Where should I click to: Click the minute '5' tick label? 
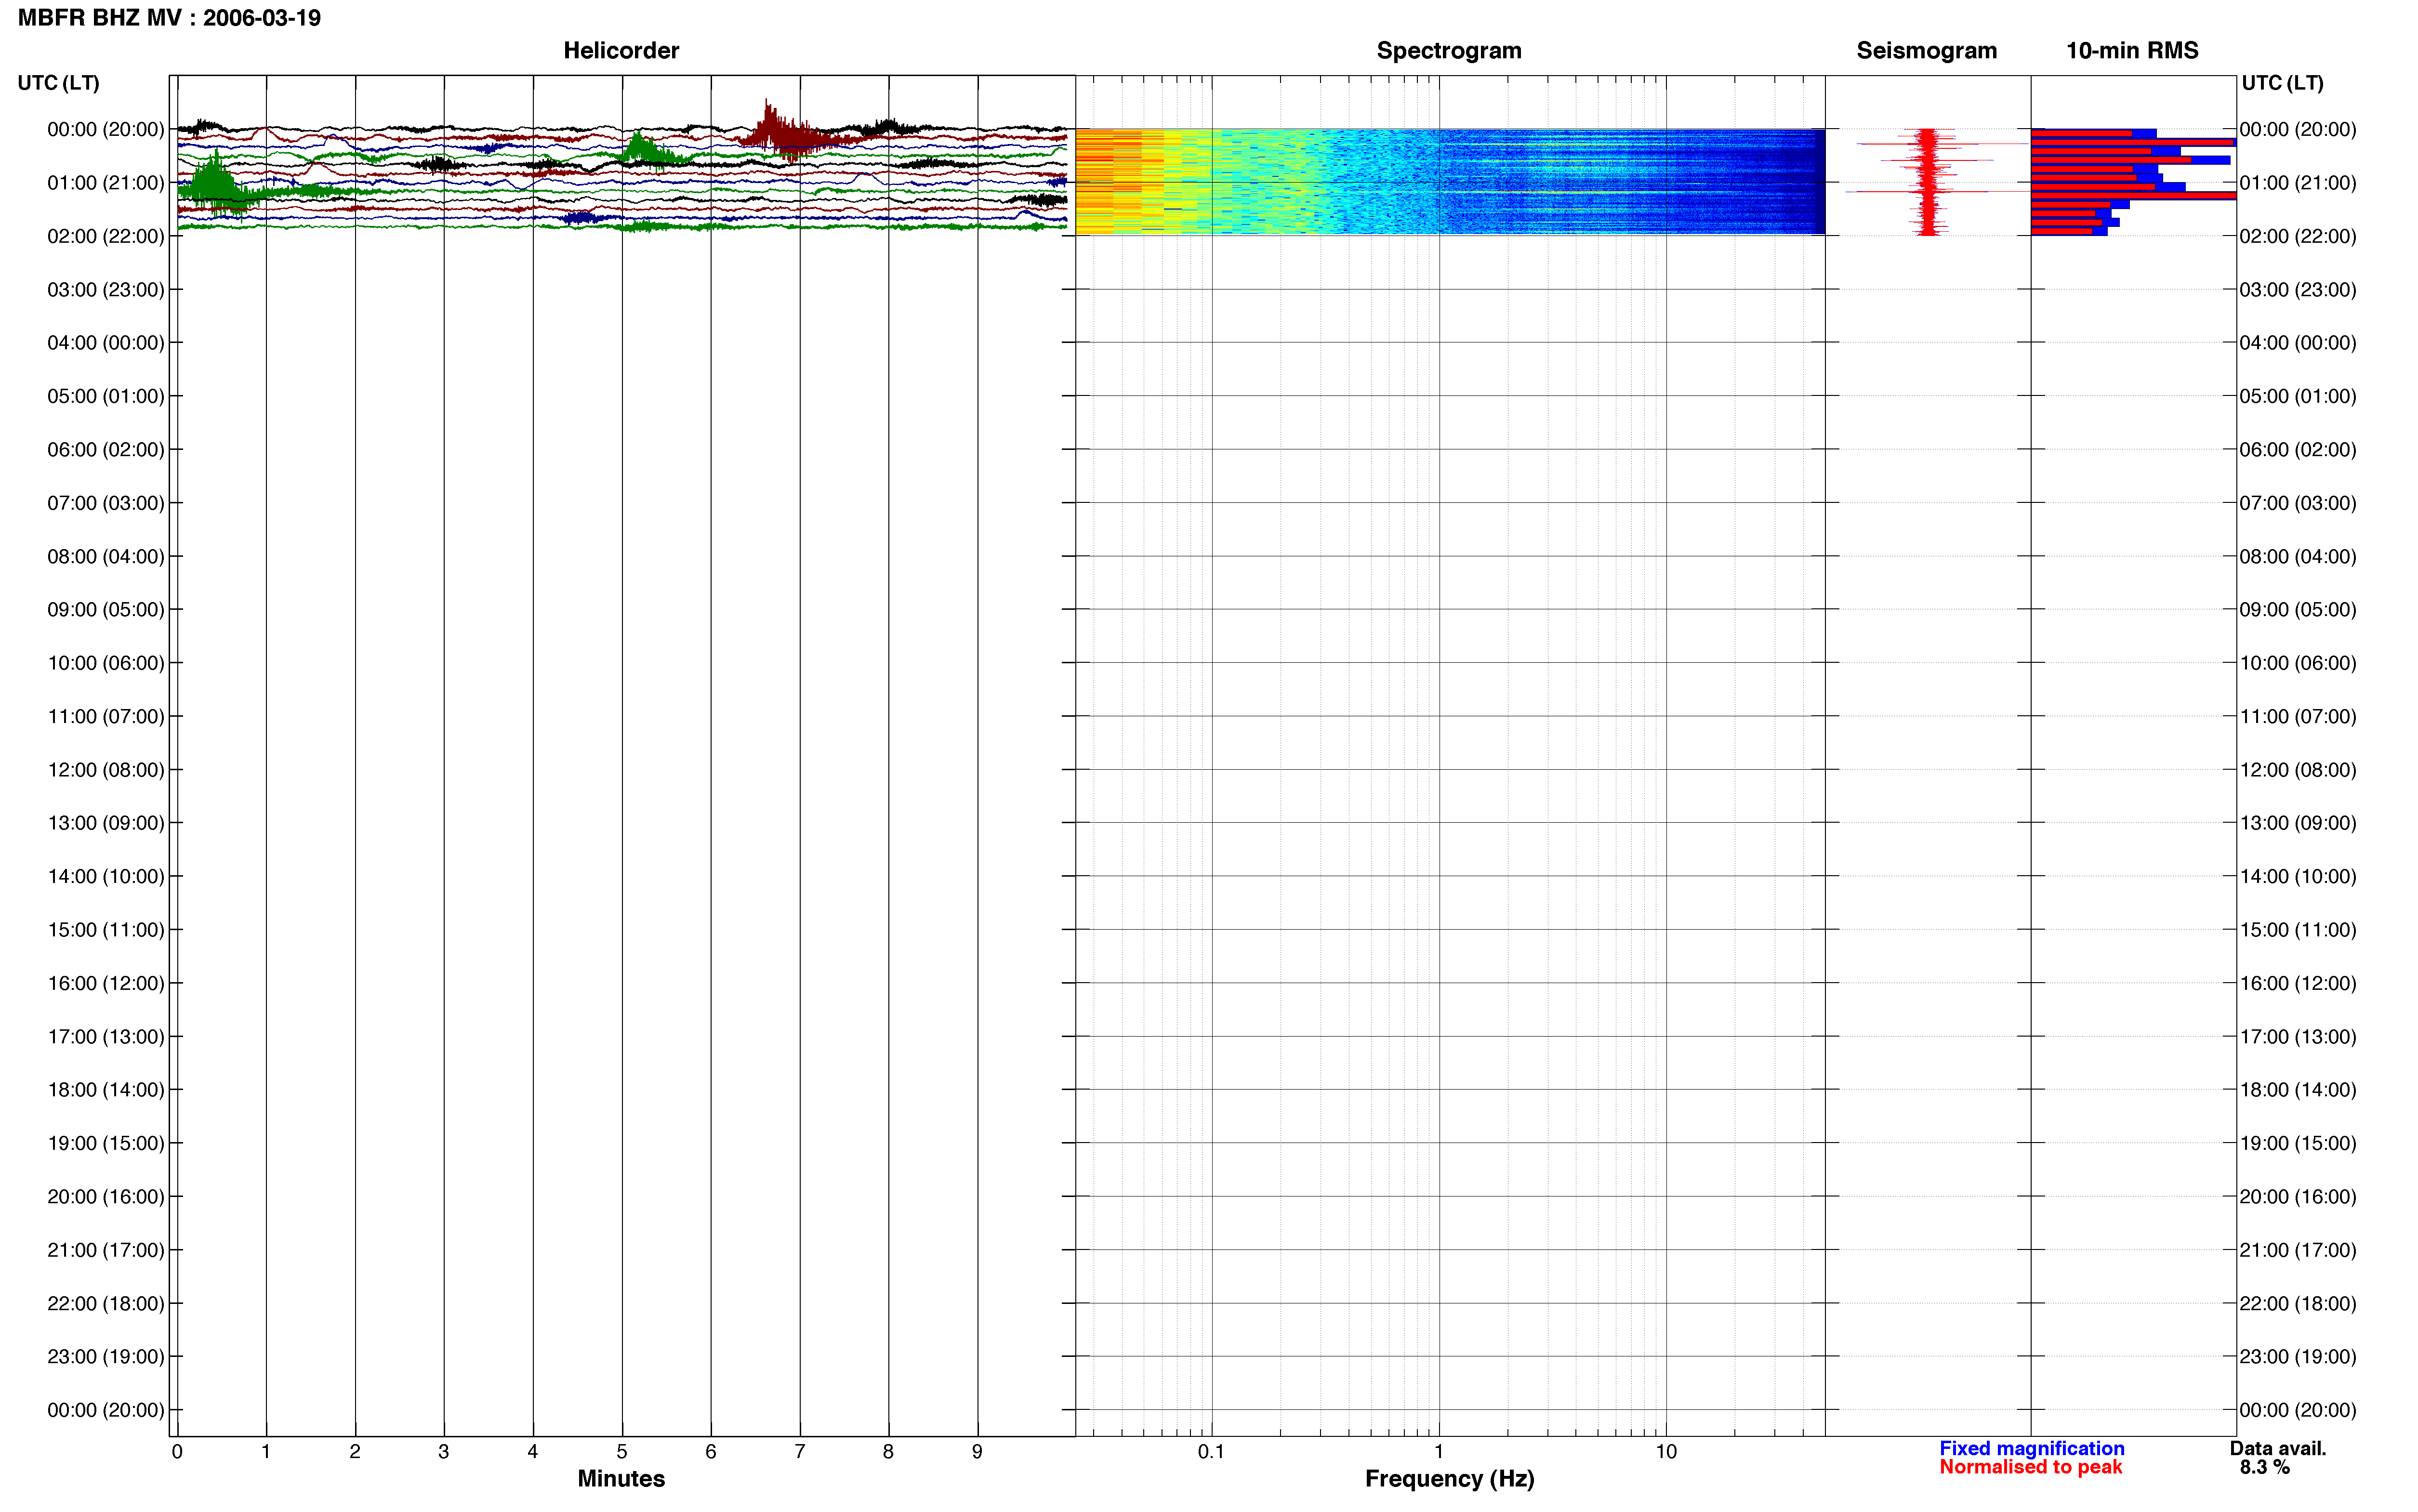click(x=622, y=1452)
